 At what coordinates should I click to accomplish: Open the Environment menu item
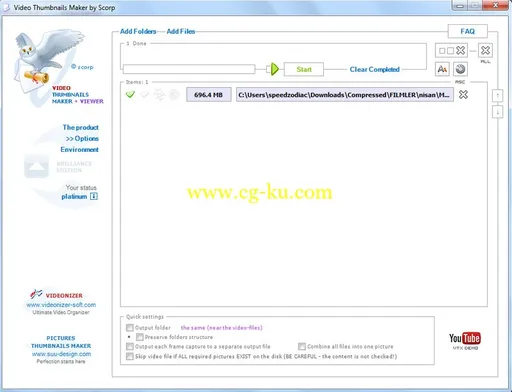79,149
